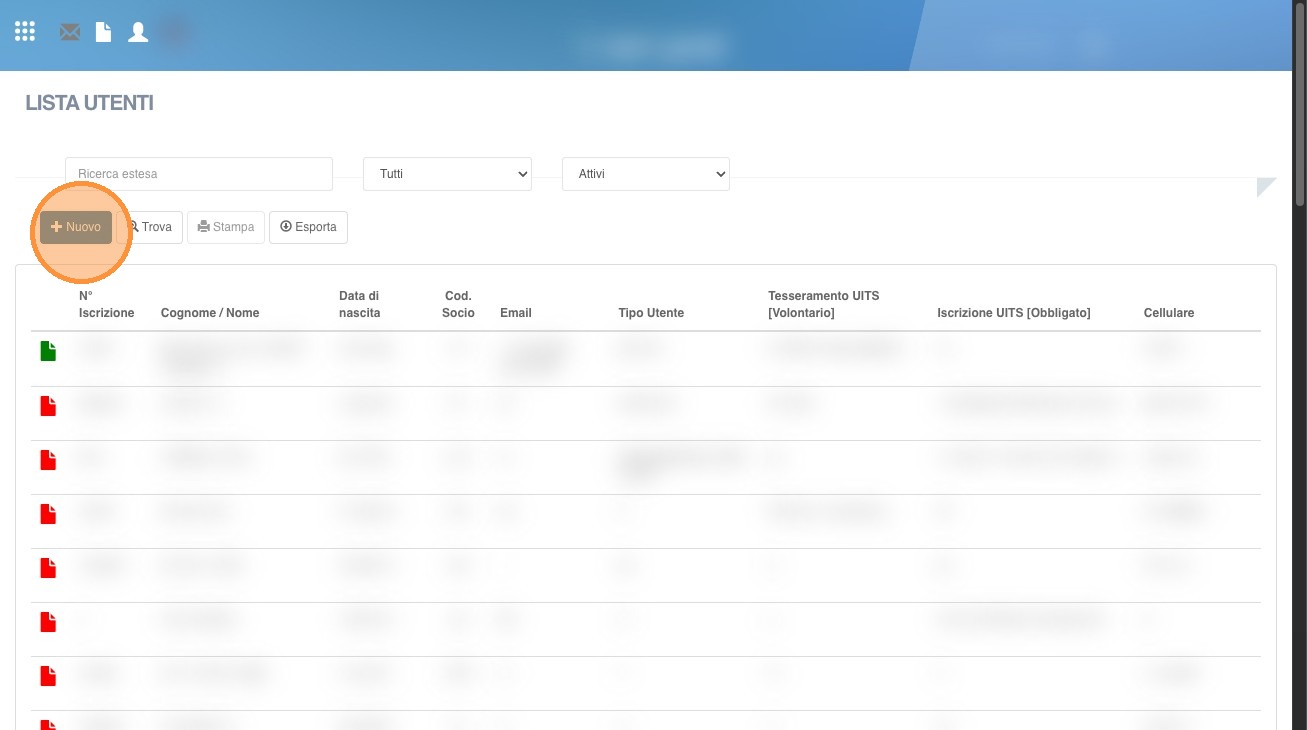Screen dimensions: 1307x730
Task: Sort by Cognome / Nome column header
Action: point(210,313)
